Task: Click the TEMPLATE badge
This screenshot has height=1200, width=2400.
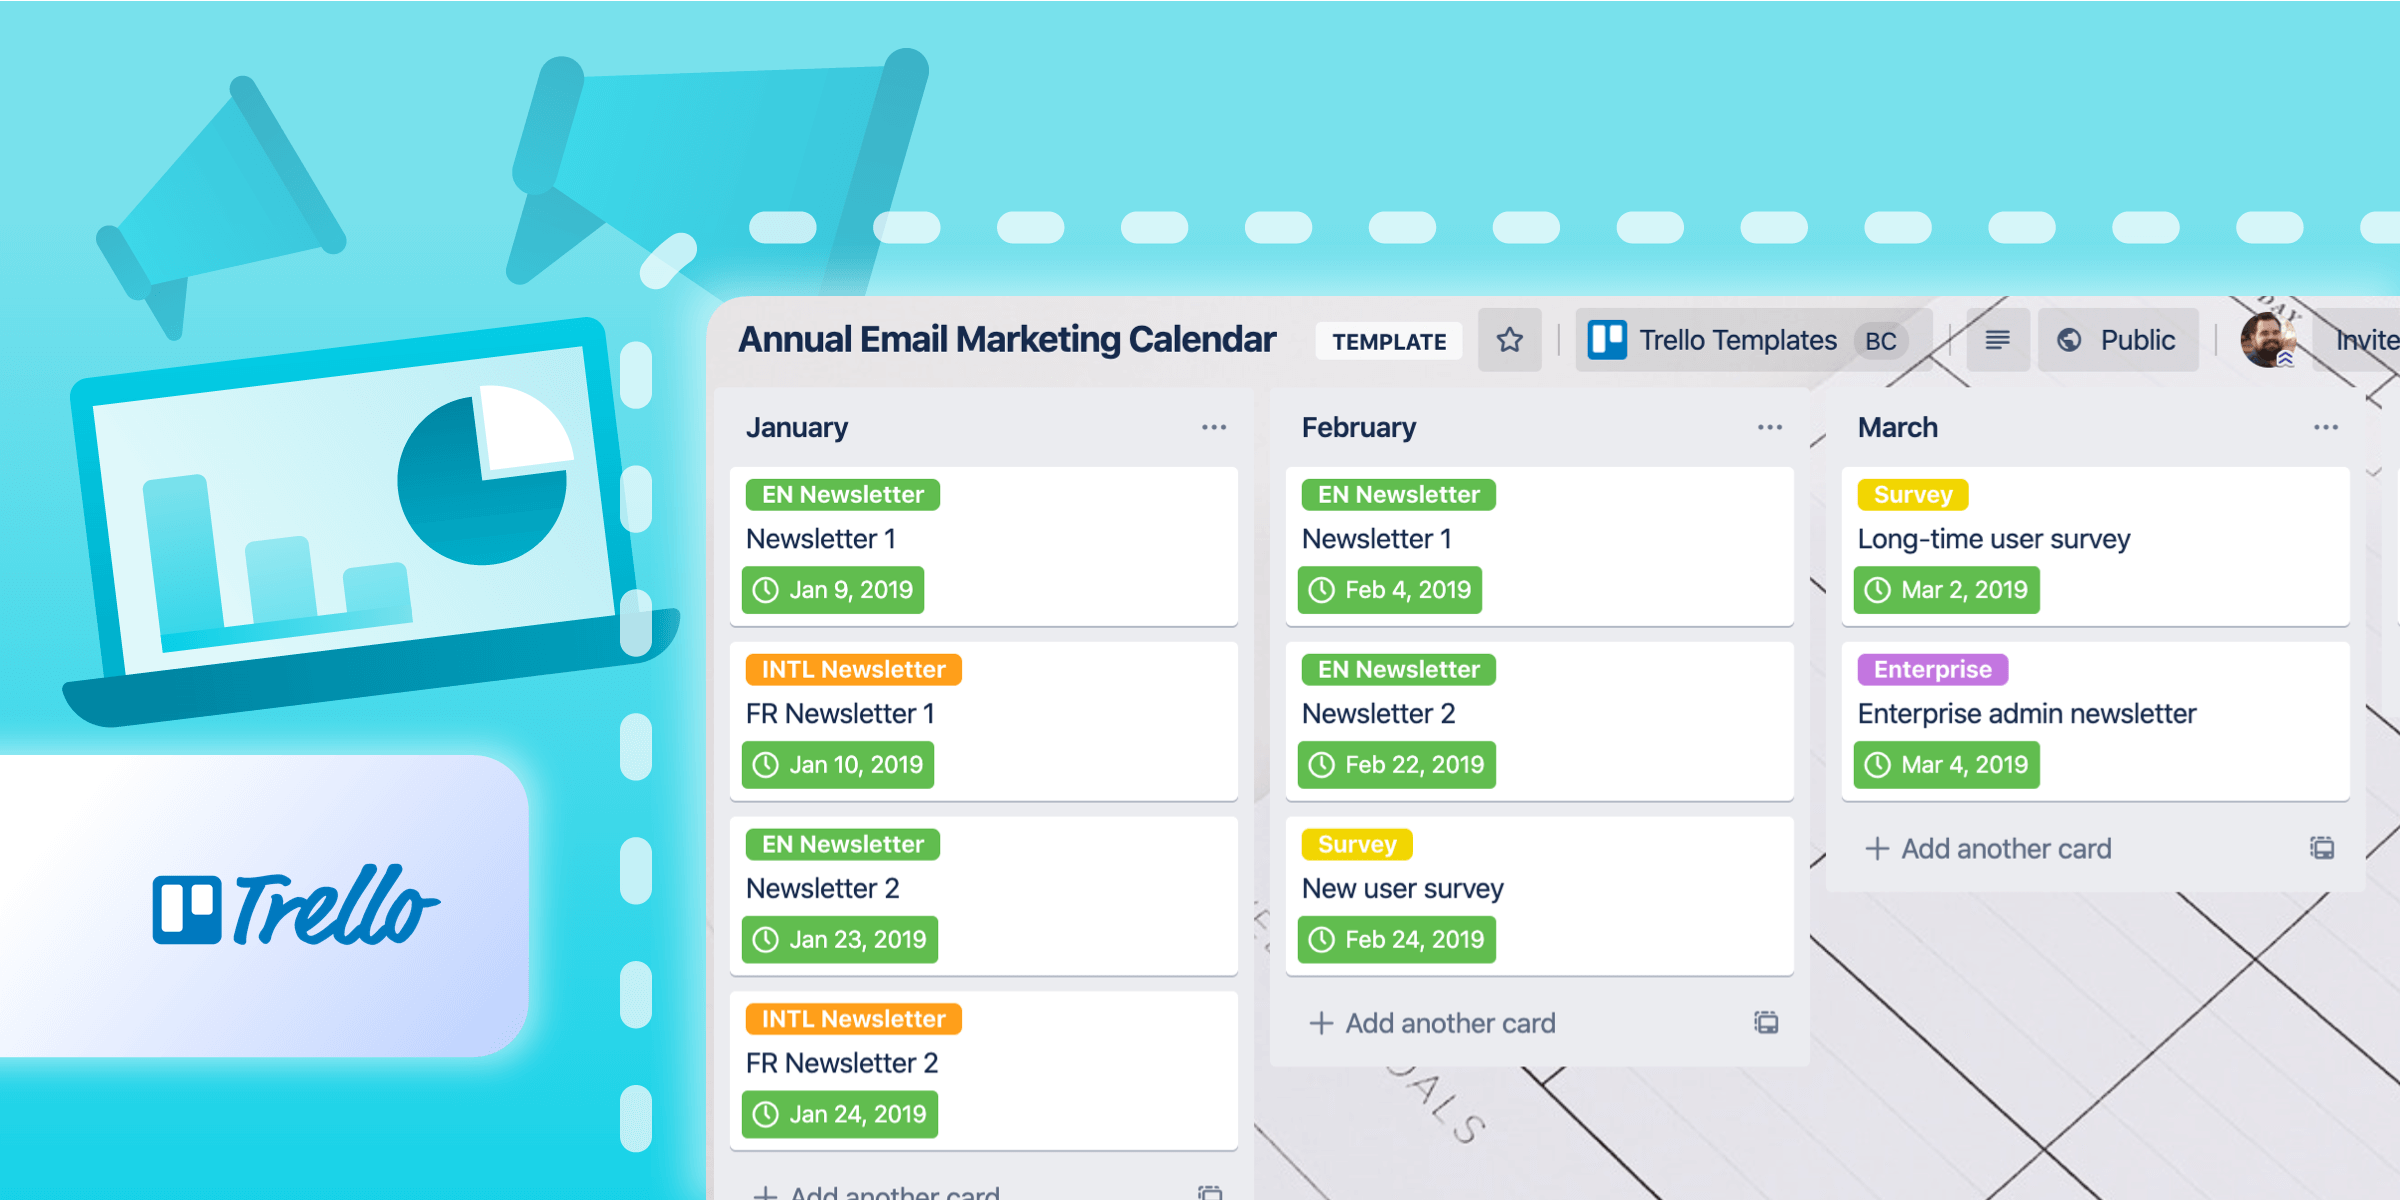Action: (1389, 341)
